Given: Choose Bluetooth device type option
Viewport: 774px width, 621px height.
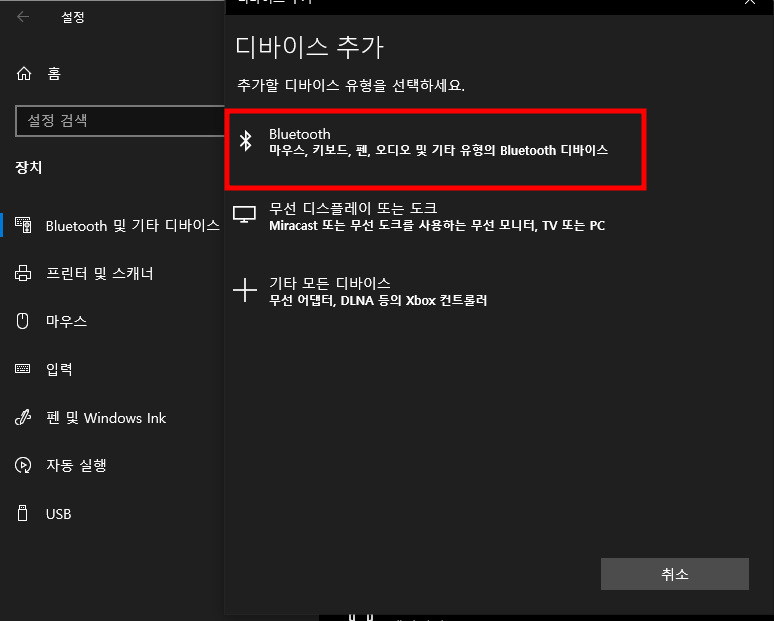Looking at the screenshot, I should coord(435,149).
